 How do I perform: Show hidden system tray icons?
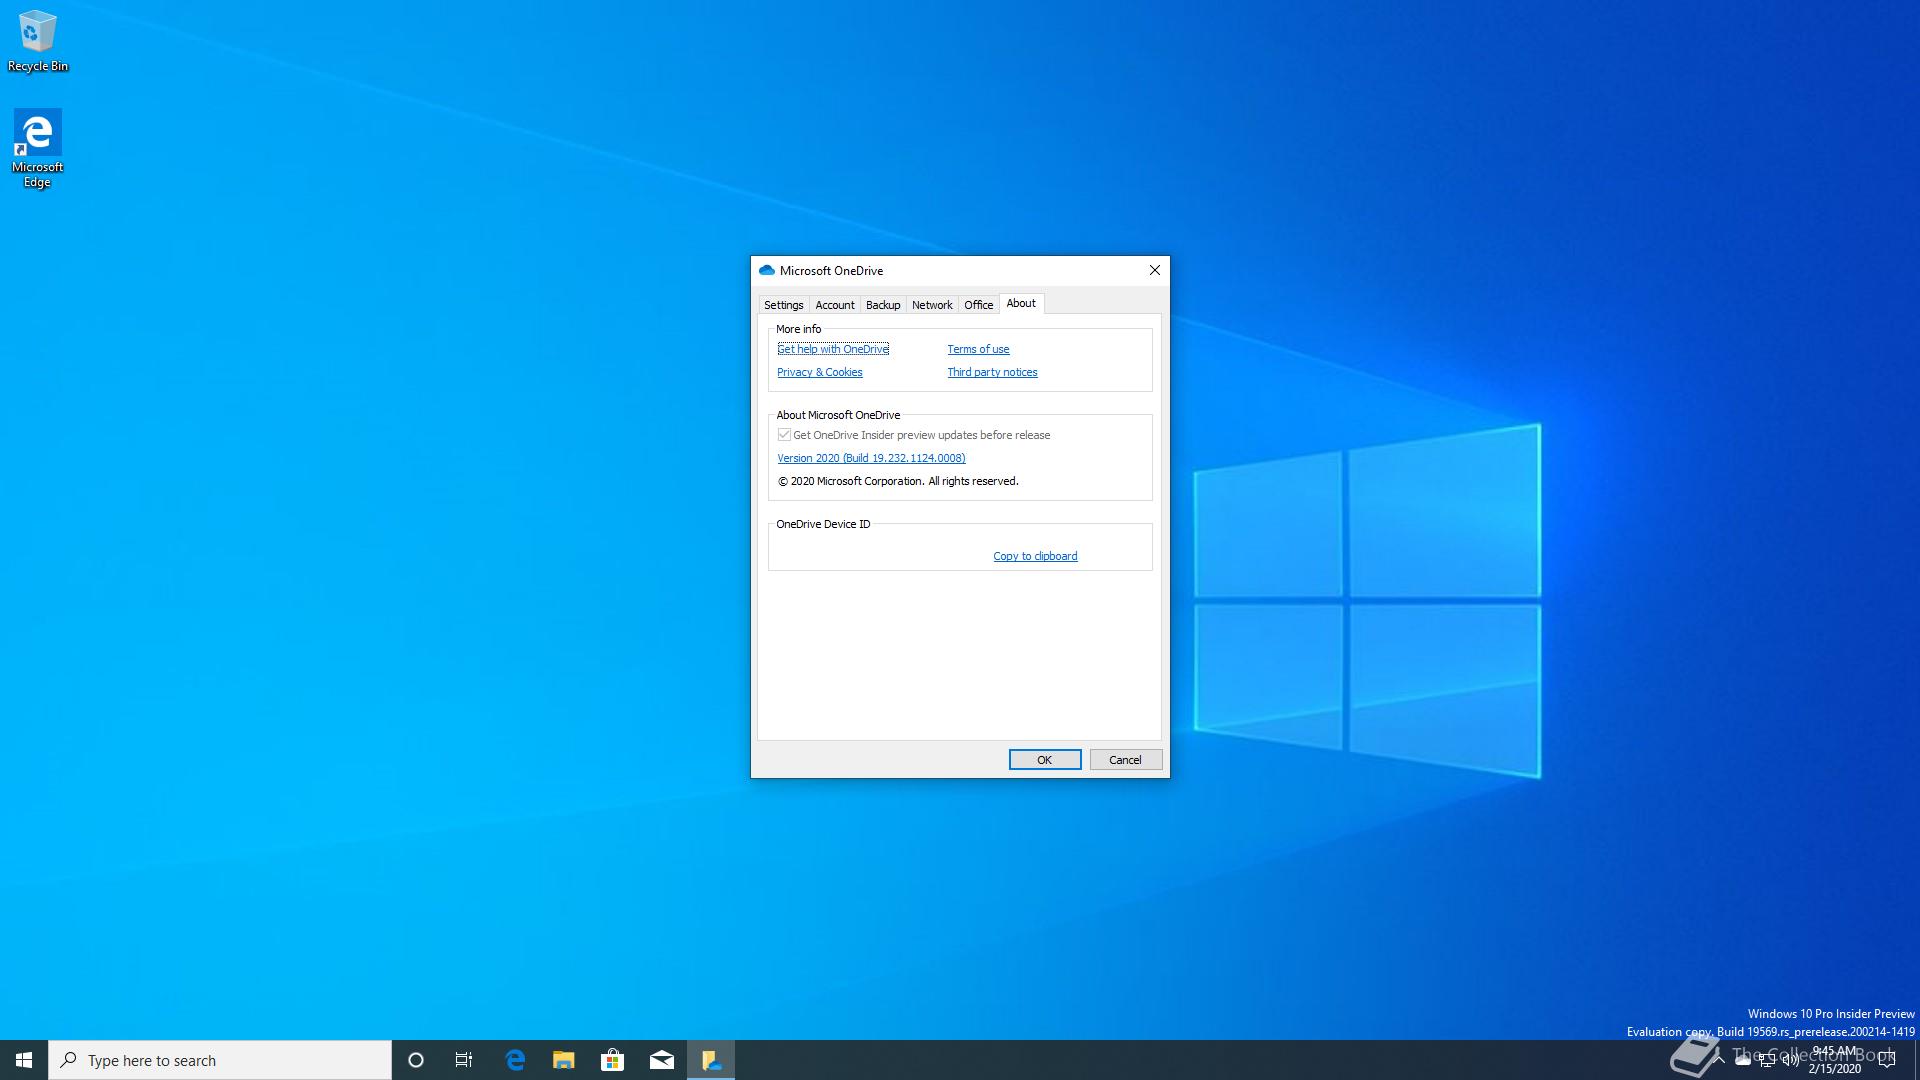click(1718, 1060)
